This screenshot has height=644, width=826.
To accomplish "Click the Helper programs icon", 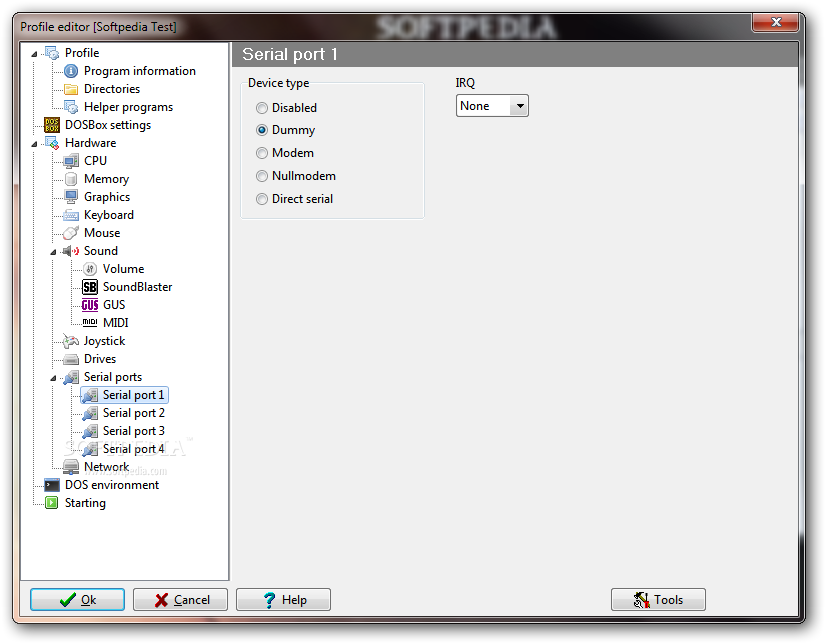I will tap(71, 107).
